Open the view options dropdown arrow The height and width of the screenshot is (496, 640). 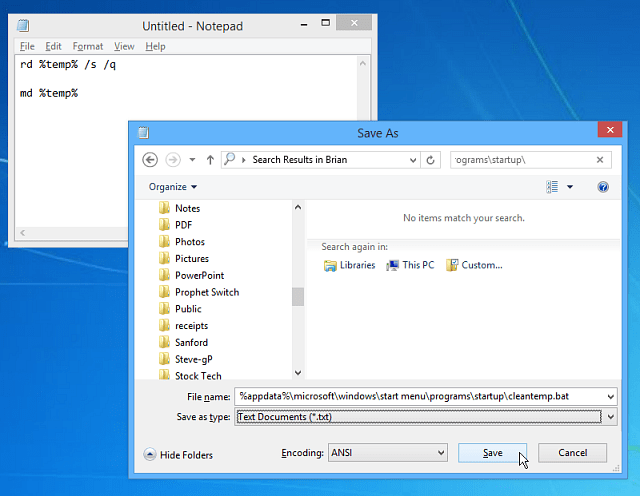pos(570,187)
